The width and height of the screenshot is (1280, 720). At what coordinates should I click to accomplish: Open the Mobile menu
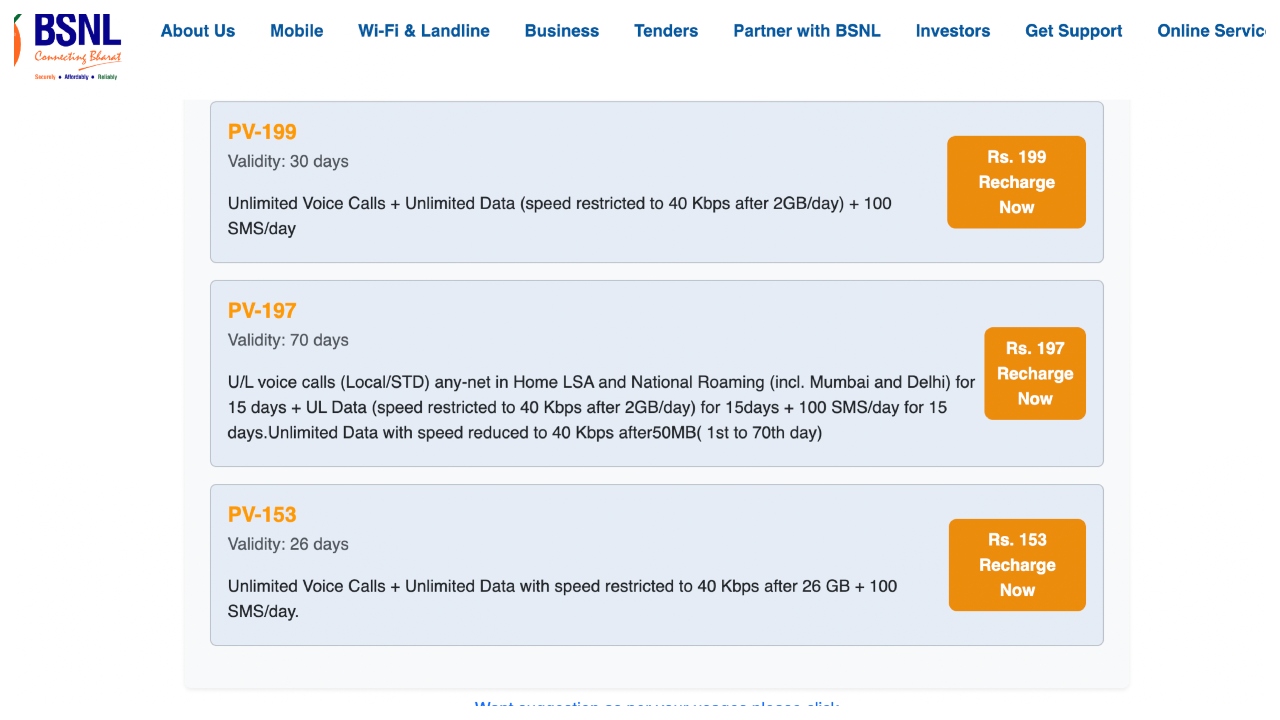pyautogui.click(x=296, y=31)
